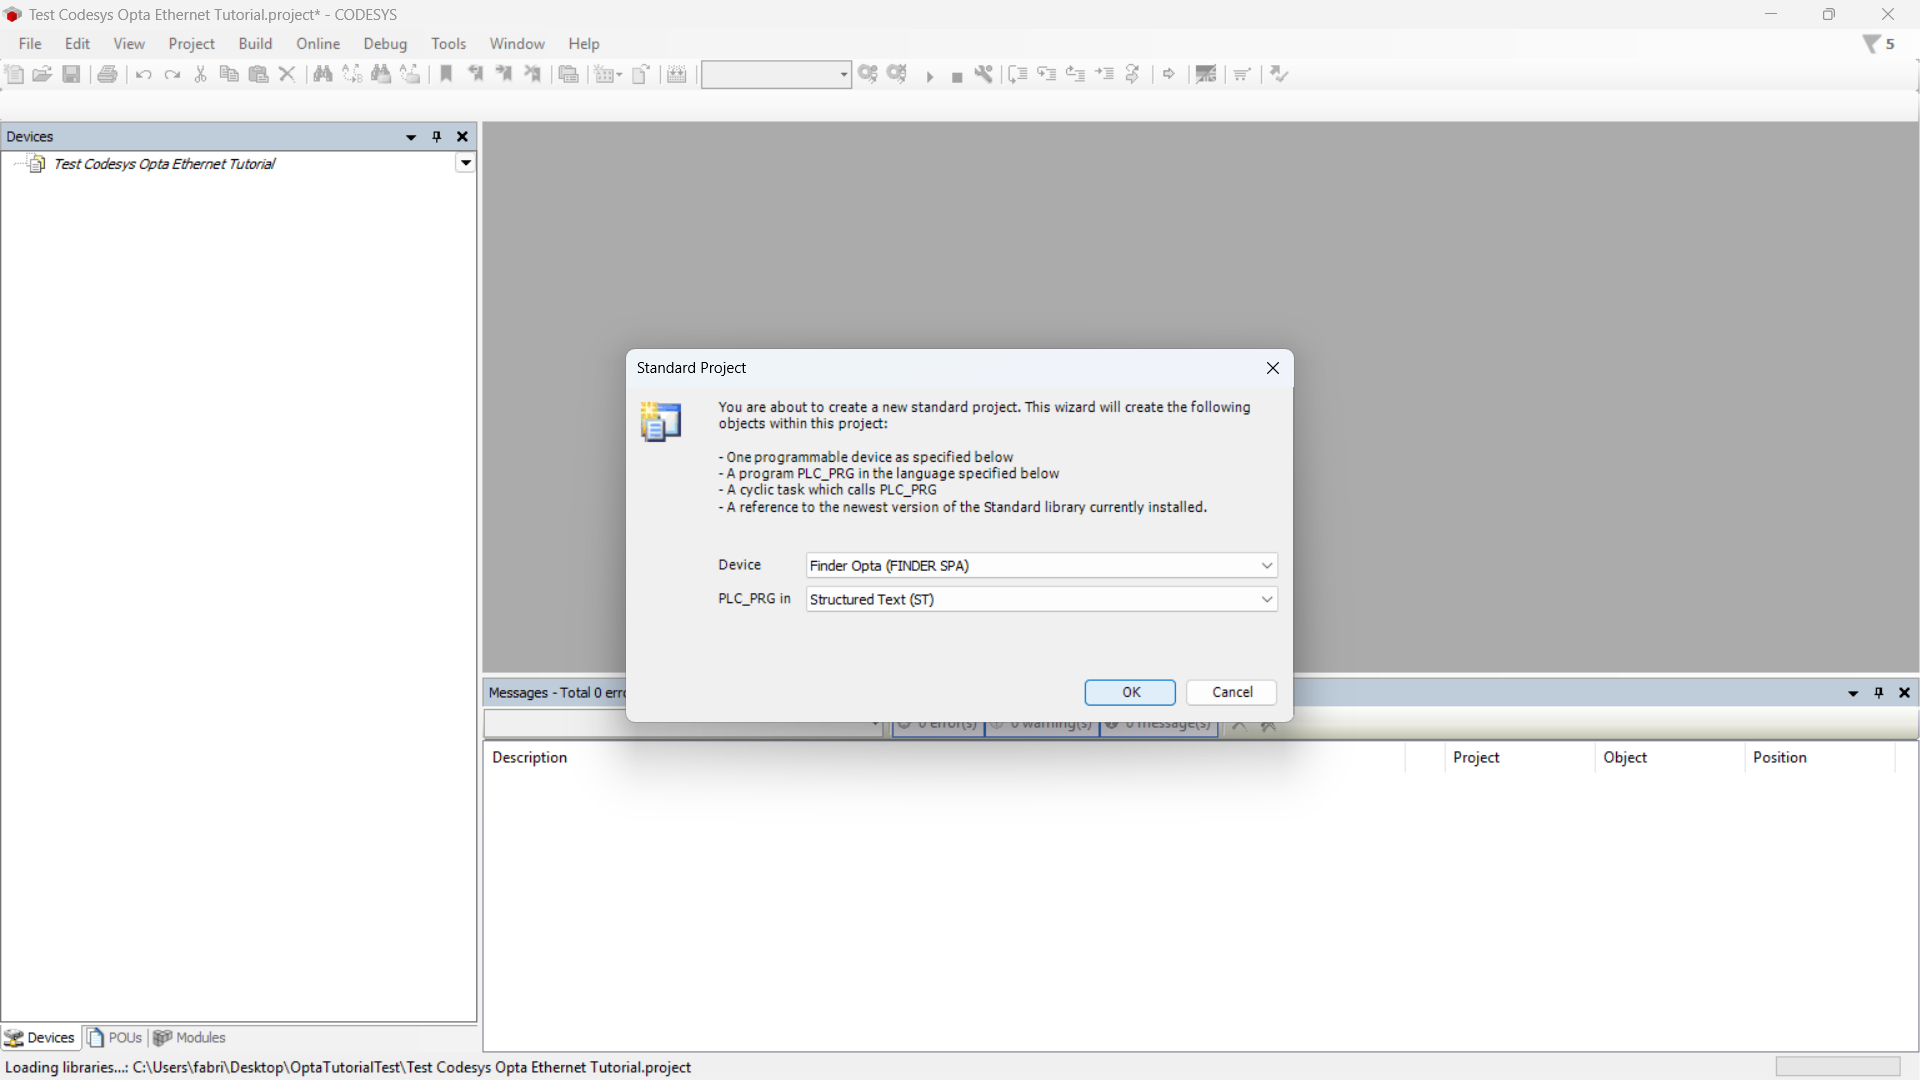Viewport: 1920px width, 1080px height.
Task: Click the Print toolbar icon
Action: coord(107,74)
